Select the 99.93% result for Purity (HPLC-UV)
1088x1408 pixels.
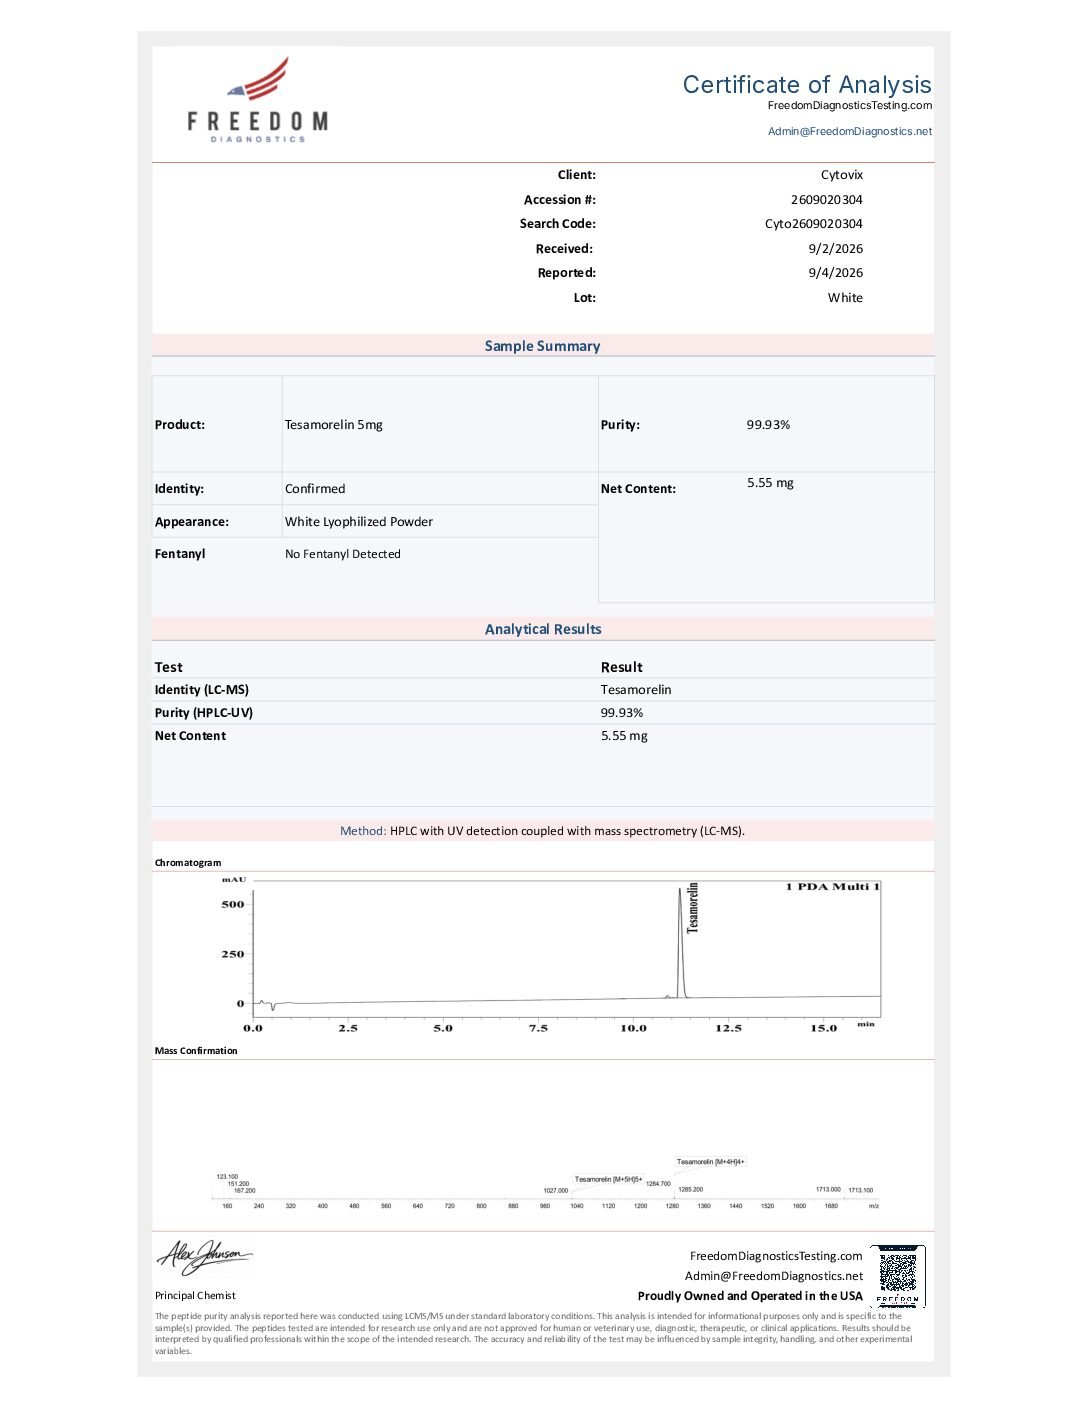pos(622,713)
